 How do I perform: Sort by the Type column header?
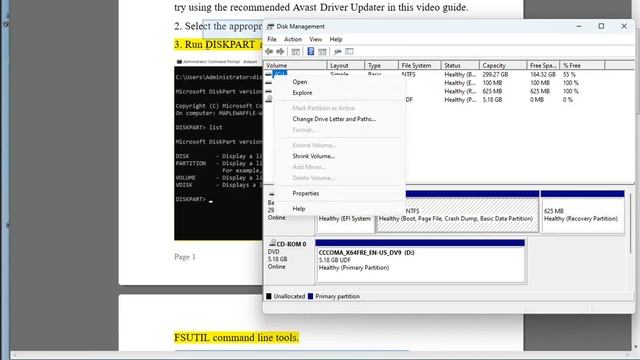coord(382,65)
